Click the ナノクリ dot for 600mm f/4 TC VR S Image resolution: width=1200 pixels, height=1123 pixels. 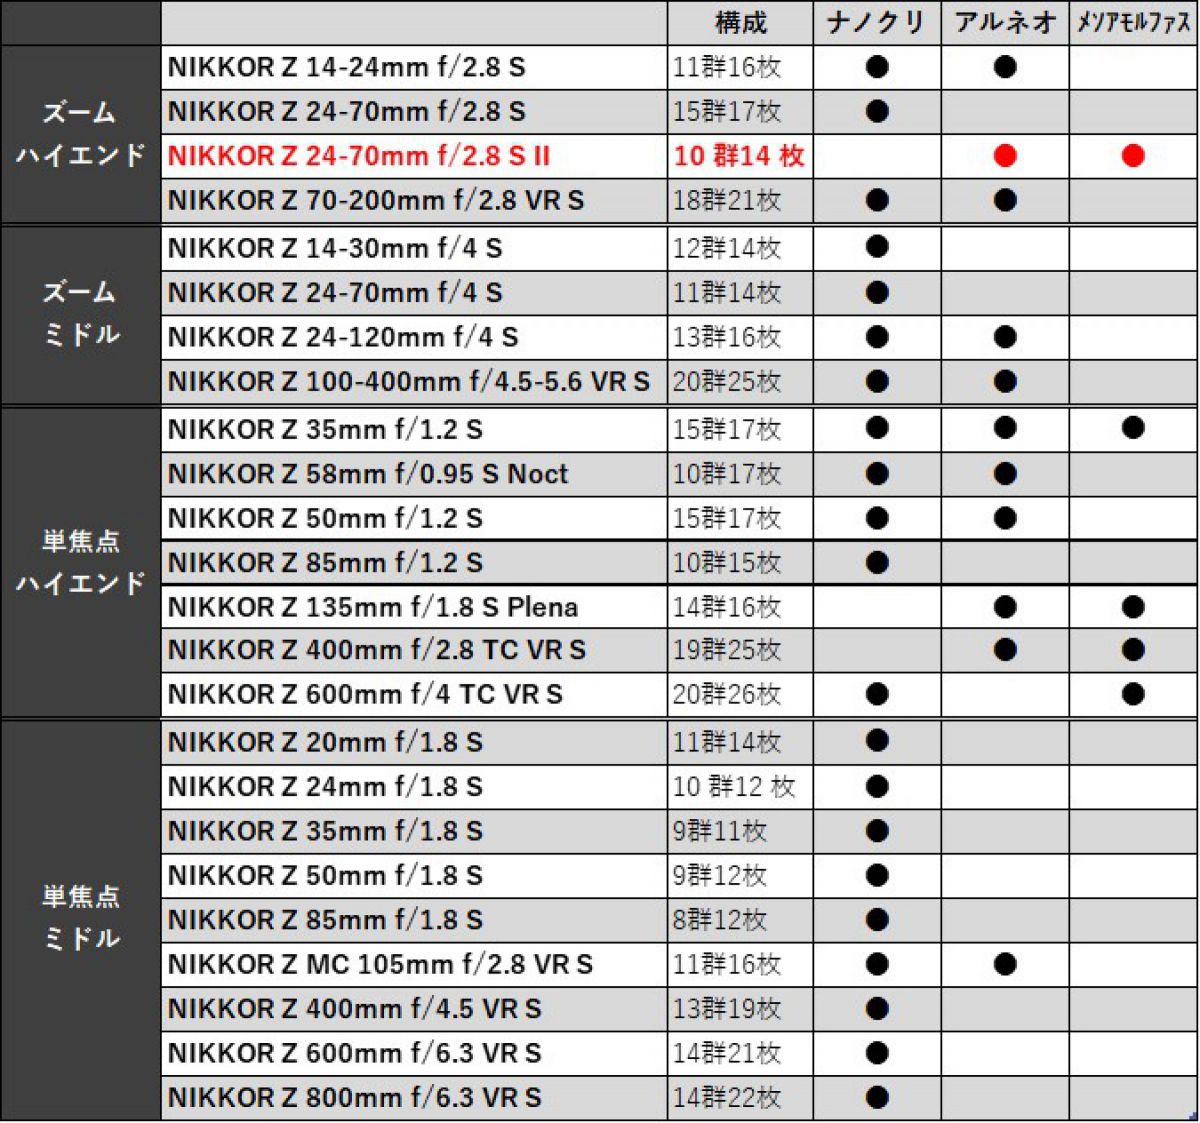click(877, 693)
